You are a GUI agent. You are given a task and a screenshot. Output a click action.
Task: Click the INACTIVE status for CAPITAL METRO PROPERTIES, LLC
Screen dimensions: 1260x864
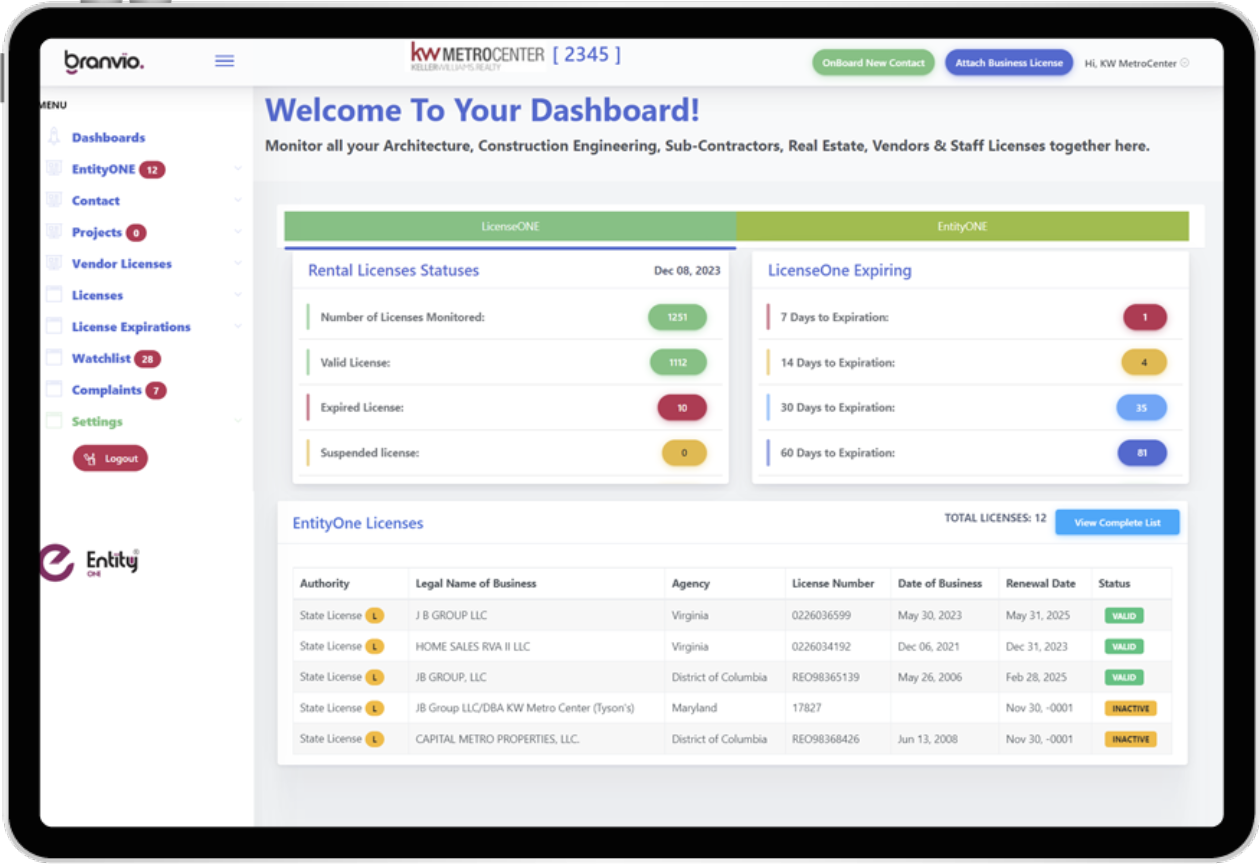[x=1131, y=739]
